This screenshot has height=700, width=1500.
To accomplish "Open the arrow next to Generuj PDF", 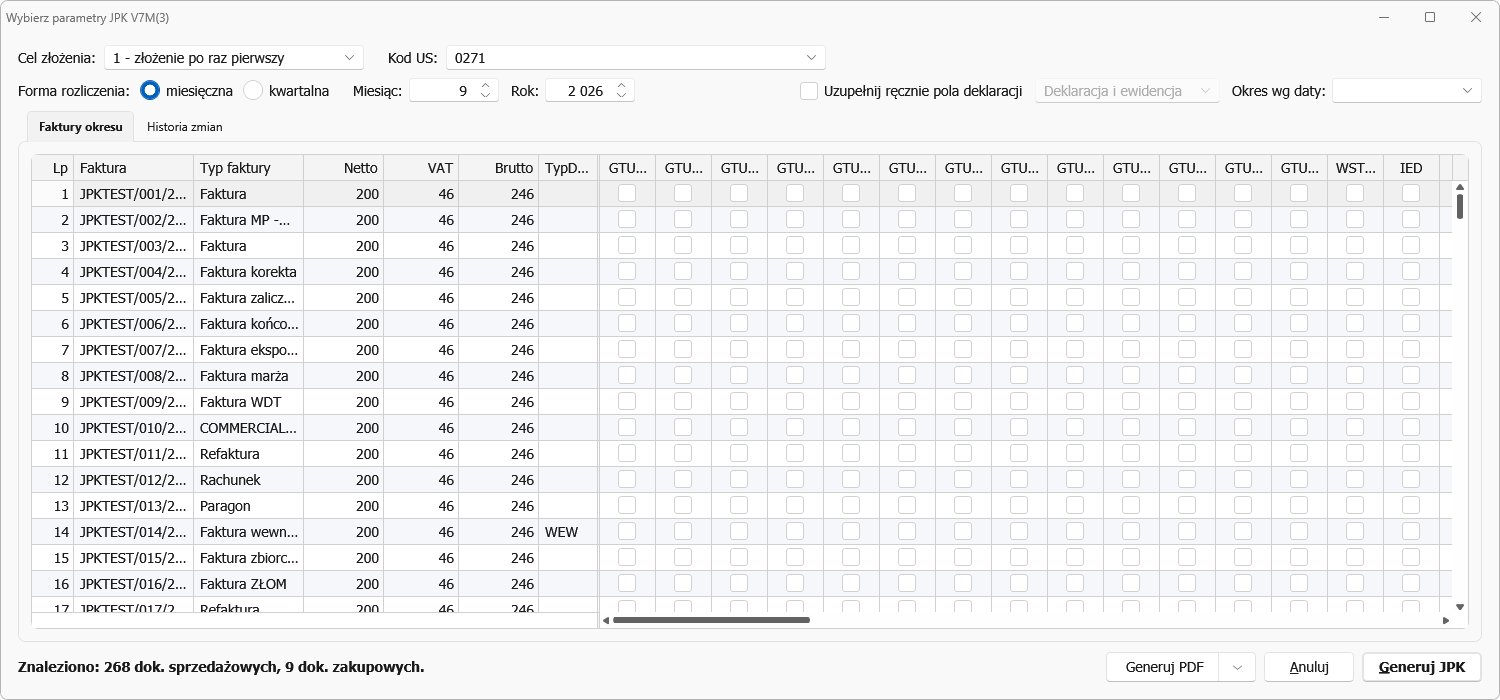I will pos(1238,667).
